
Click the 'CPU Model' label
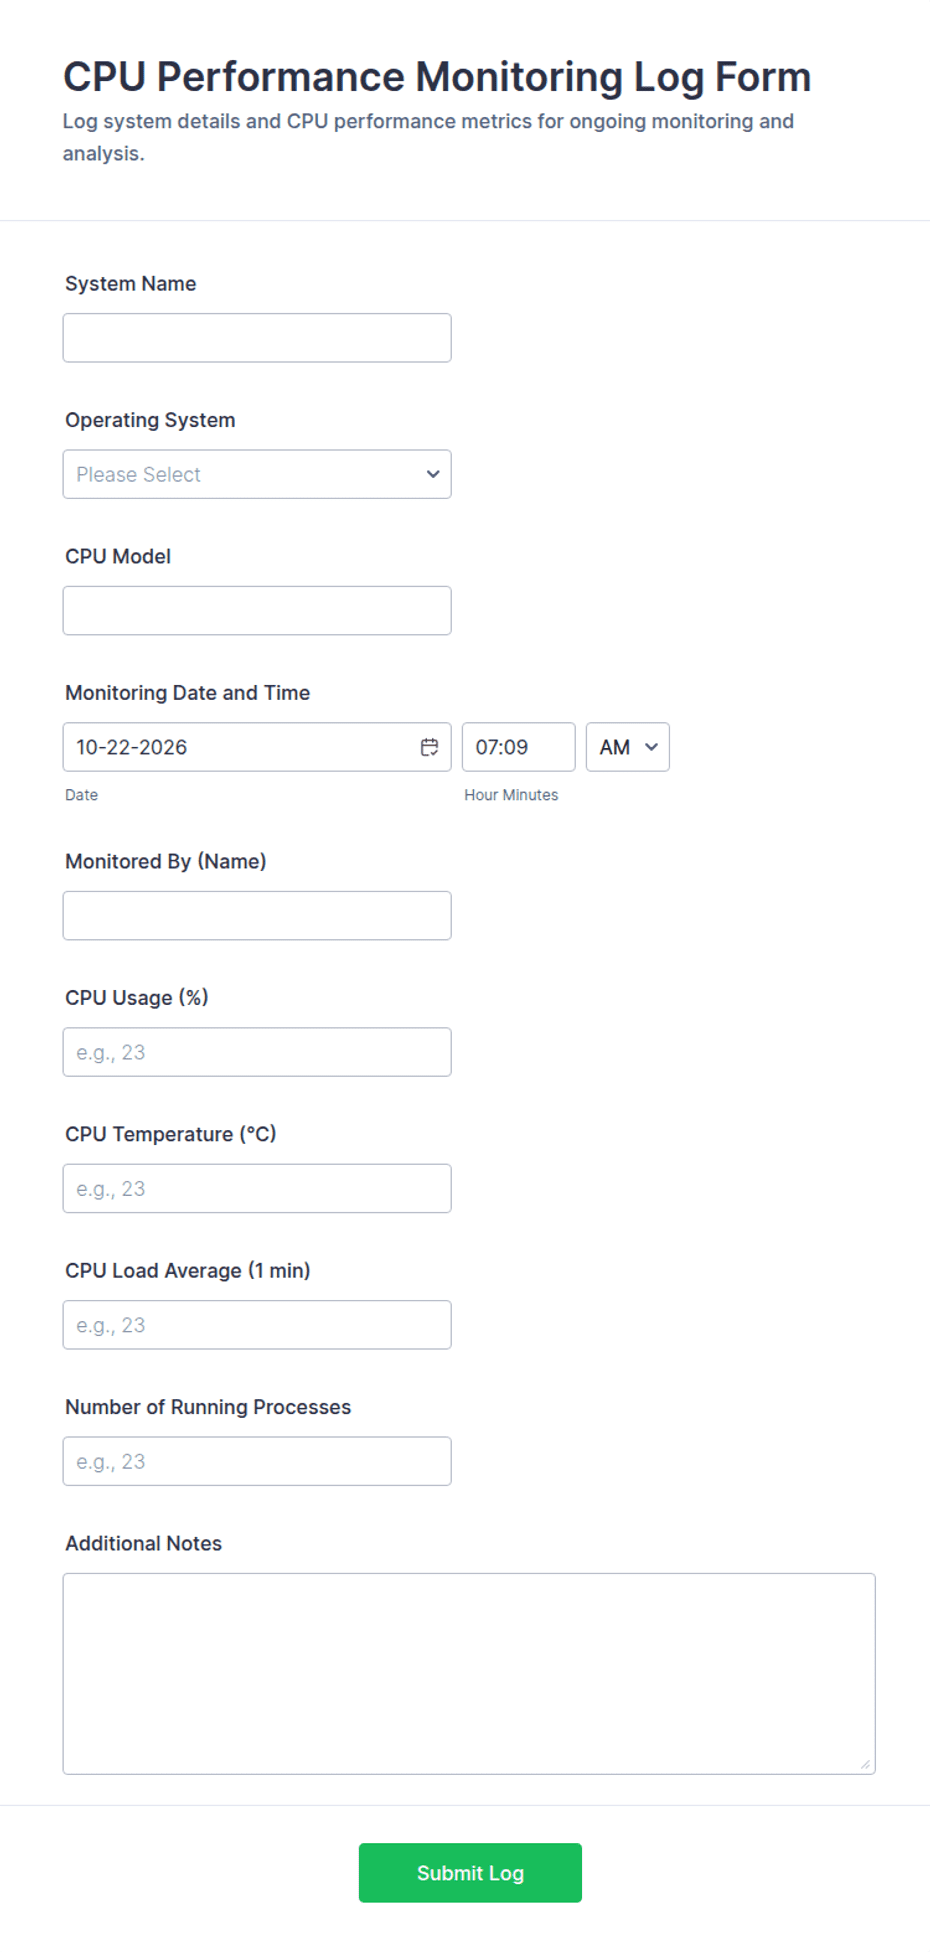118,557
